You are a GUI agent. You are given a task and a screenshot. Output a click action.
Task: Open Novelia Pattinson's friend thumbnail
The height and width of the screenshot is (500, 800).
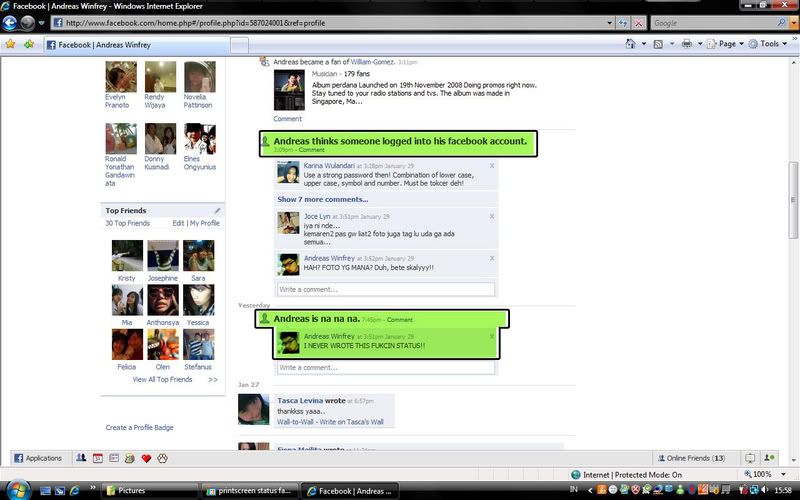pos(199,77)
